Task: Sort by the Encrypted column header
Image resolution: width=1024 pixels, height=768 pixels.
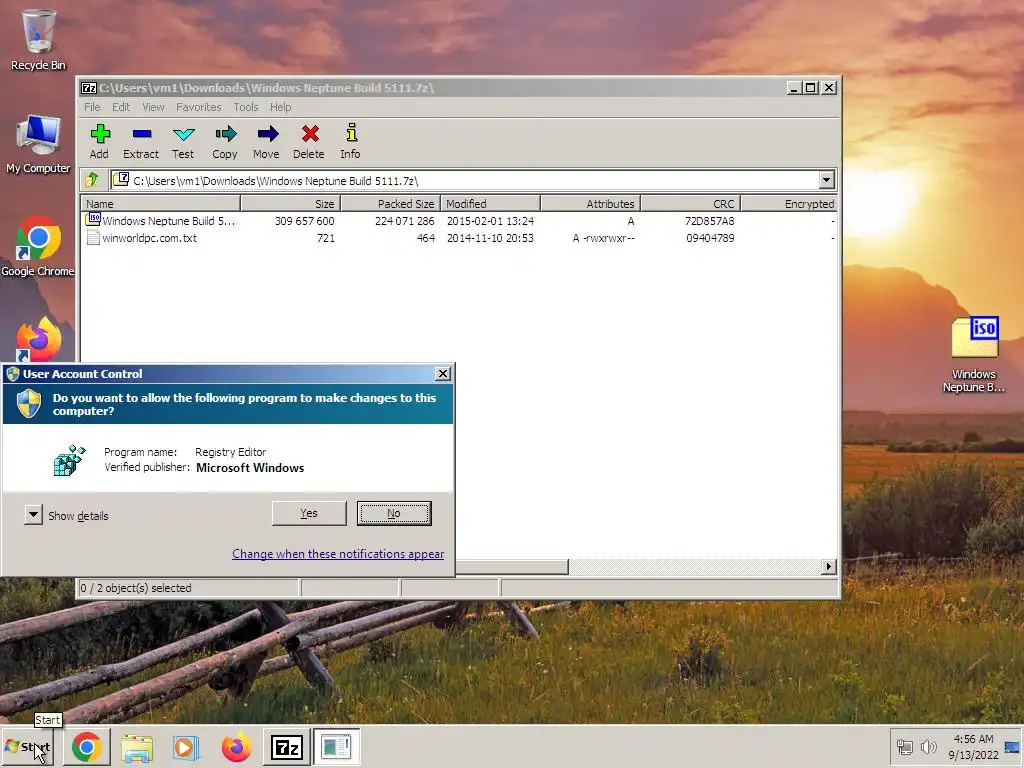Action: 789,204
